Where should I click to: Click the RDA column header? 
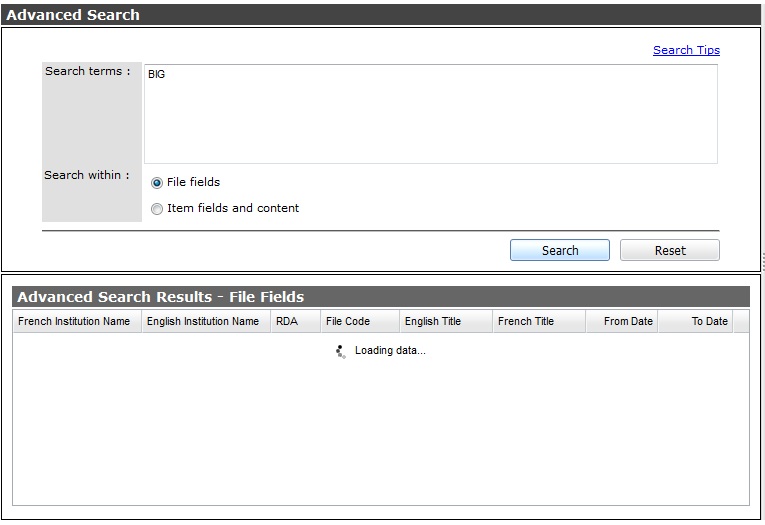pyautogui.click(x=287, y=321)
